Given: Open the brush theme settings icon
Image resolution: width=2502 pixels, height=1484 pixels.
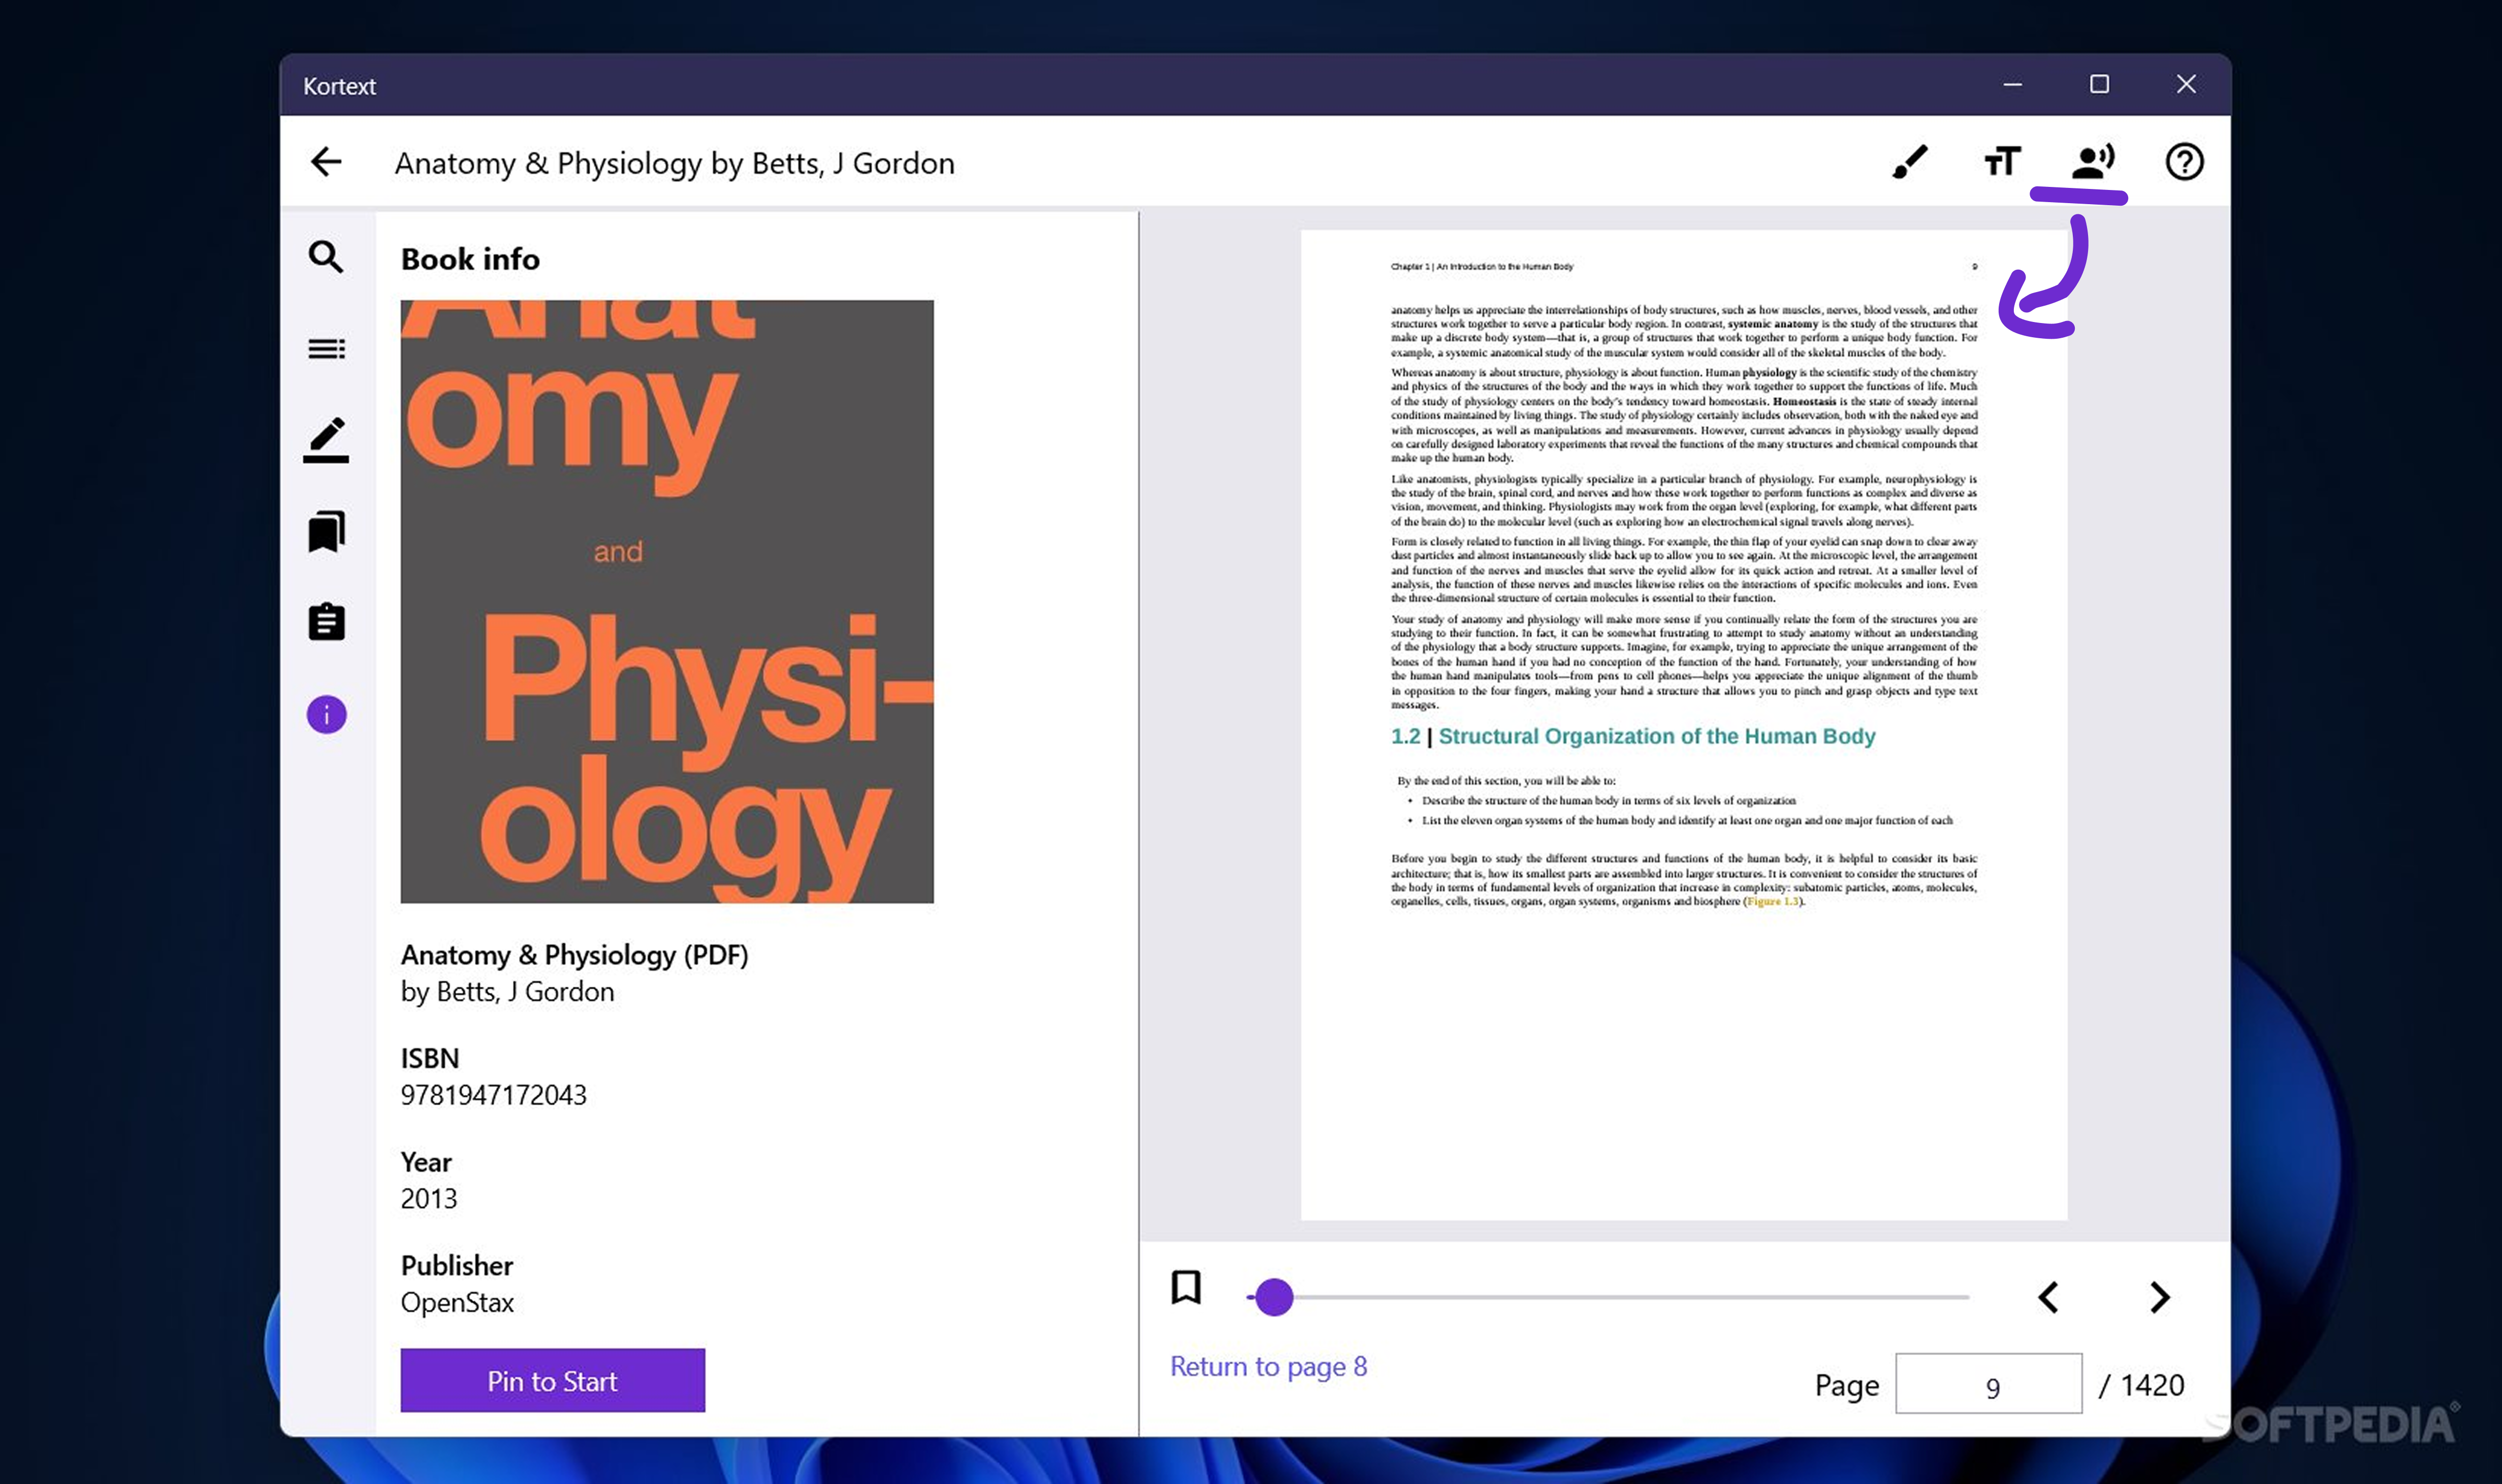Looking at the screenshot, I should [x=1909, y=162].
